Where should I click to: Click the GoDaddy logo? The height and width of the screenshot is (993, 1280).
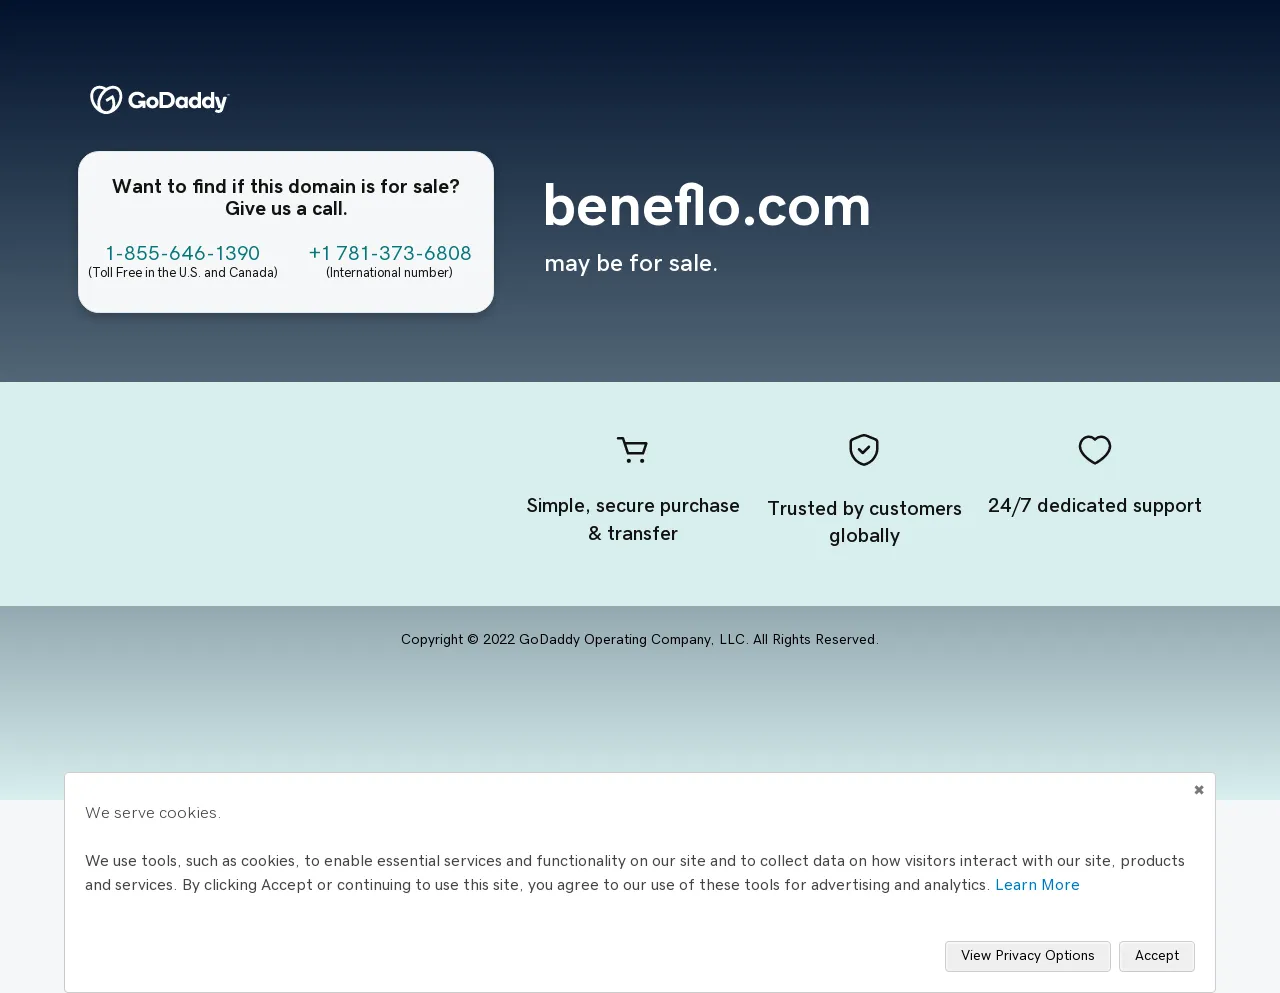click(159, 100)
